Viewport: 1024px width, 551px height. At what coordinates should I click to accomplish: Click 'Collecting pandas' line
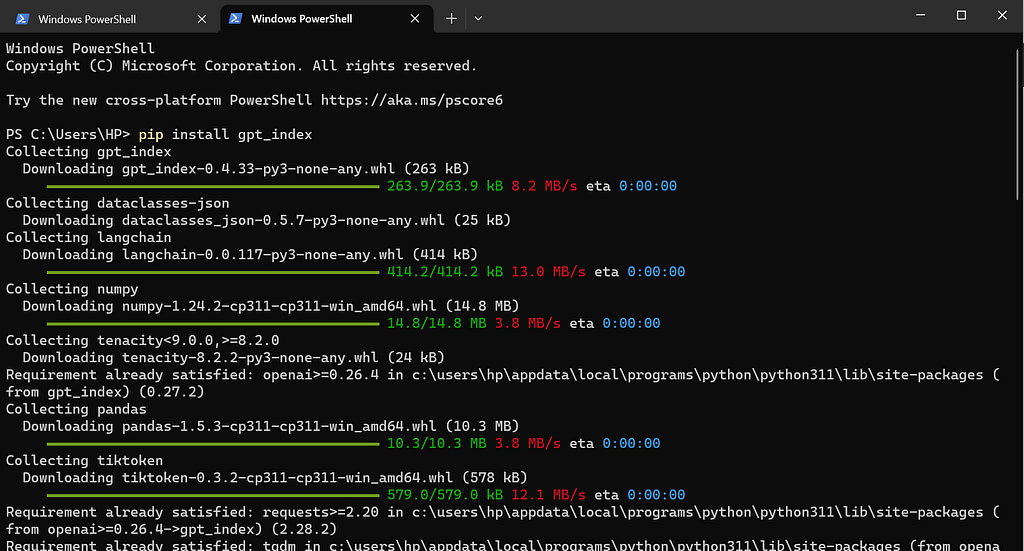point(76,409)
